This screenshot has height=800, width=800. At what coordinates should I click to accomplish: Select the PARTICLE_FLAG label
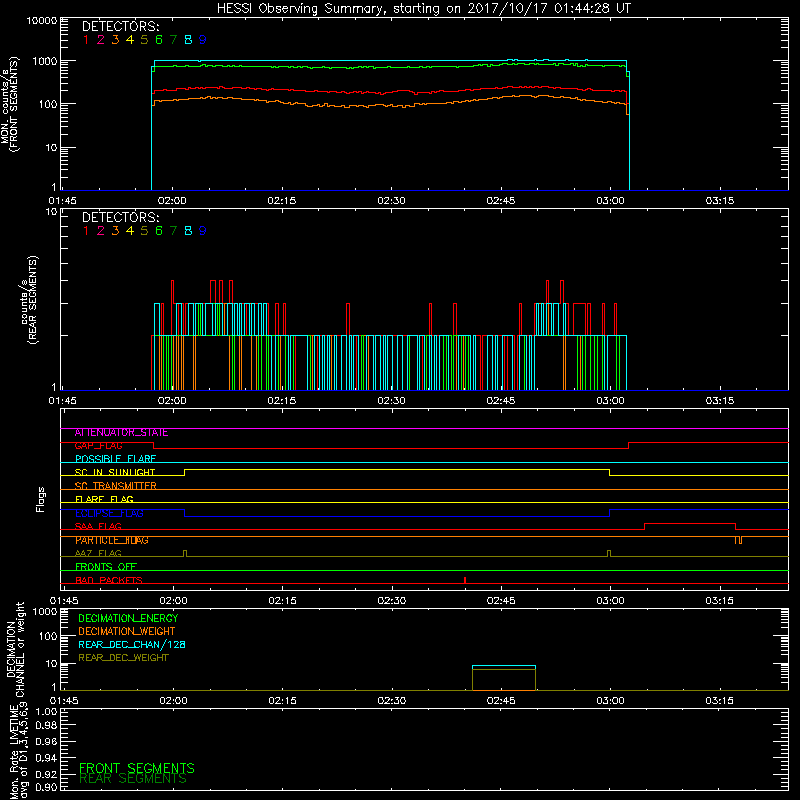(x=112, y=540)
